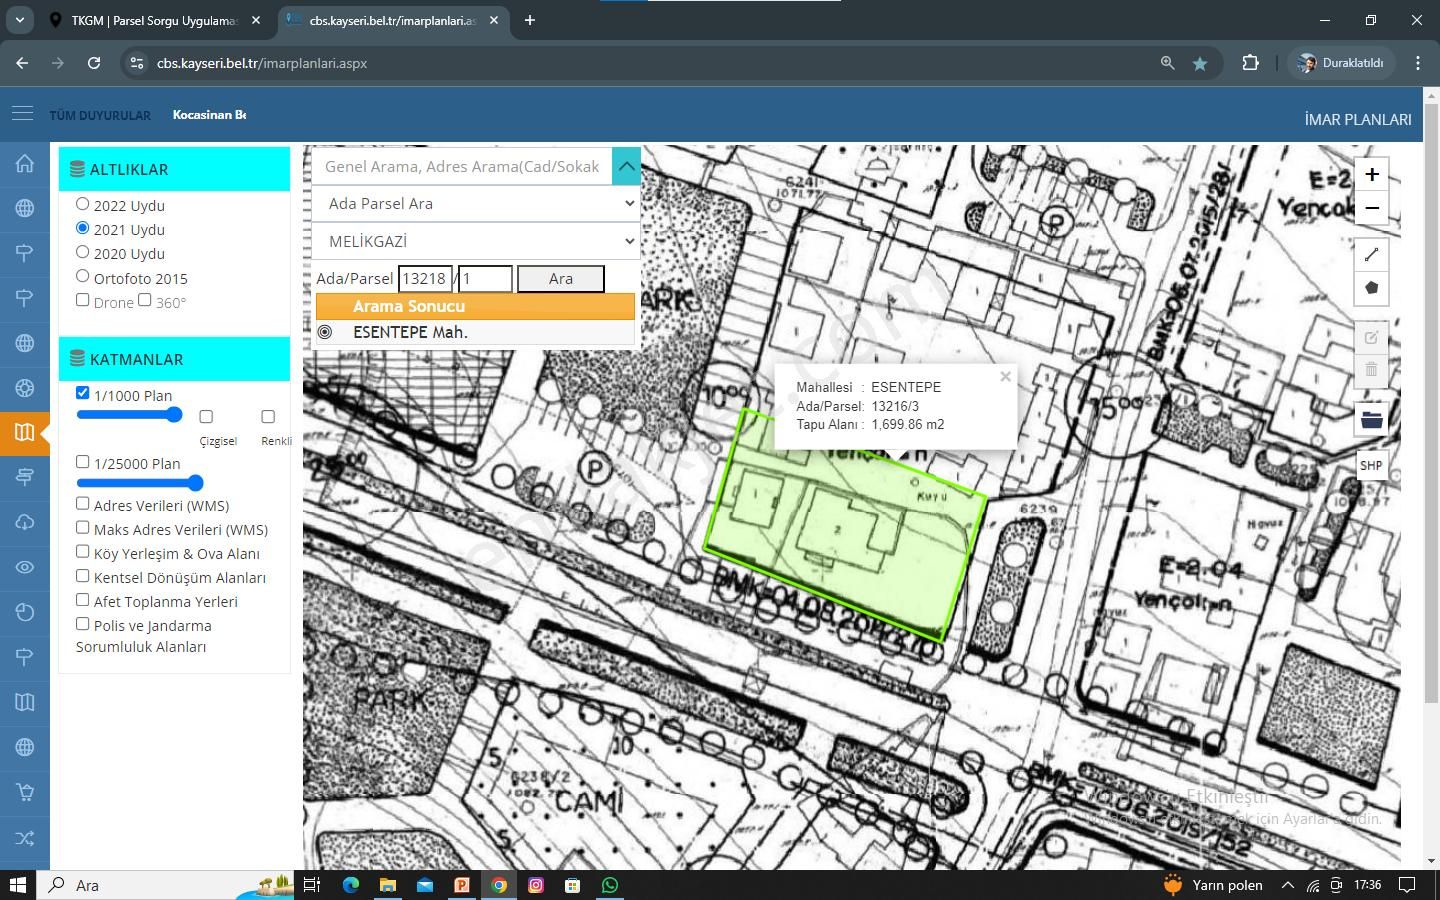
Task: Open the MELİKGAZİ district dropdown
Action: tap(476, 241)
